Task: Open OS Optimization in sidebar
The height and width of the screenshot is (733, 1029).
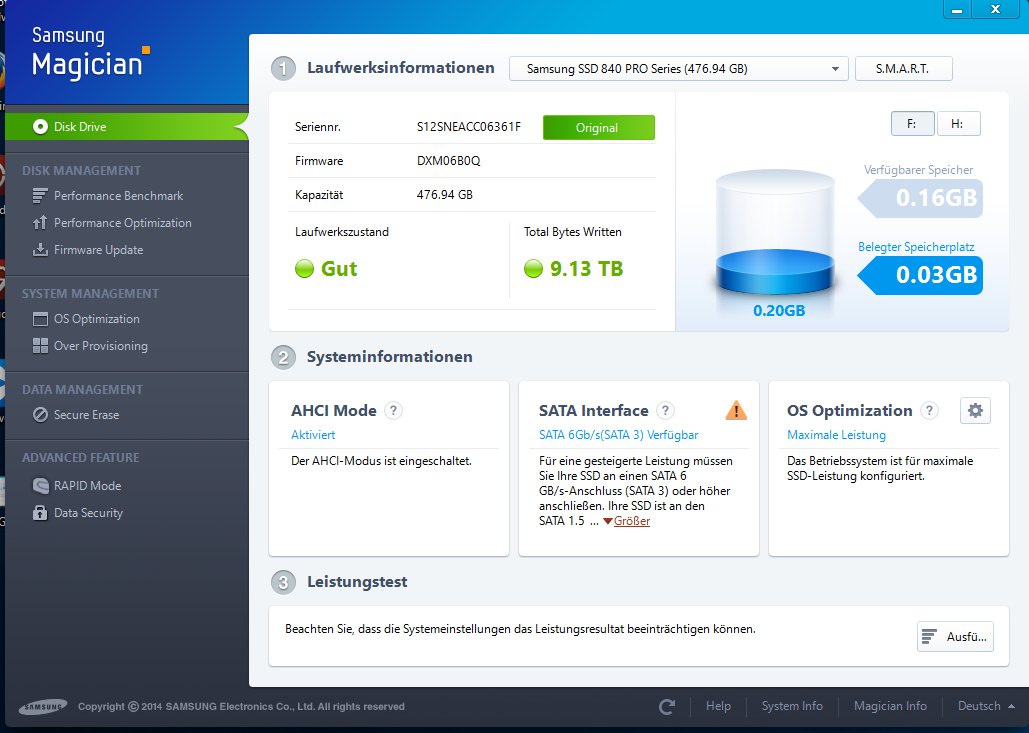Action: point(96,319)
